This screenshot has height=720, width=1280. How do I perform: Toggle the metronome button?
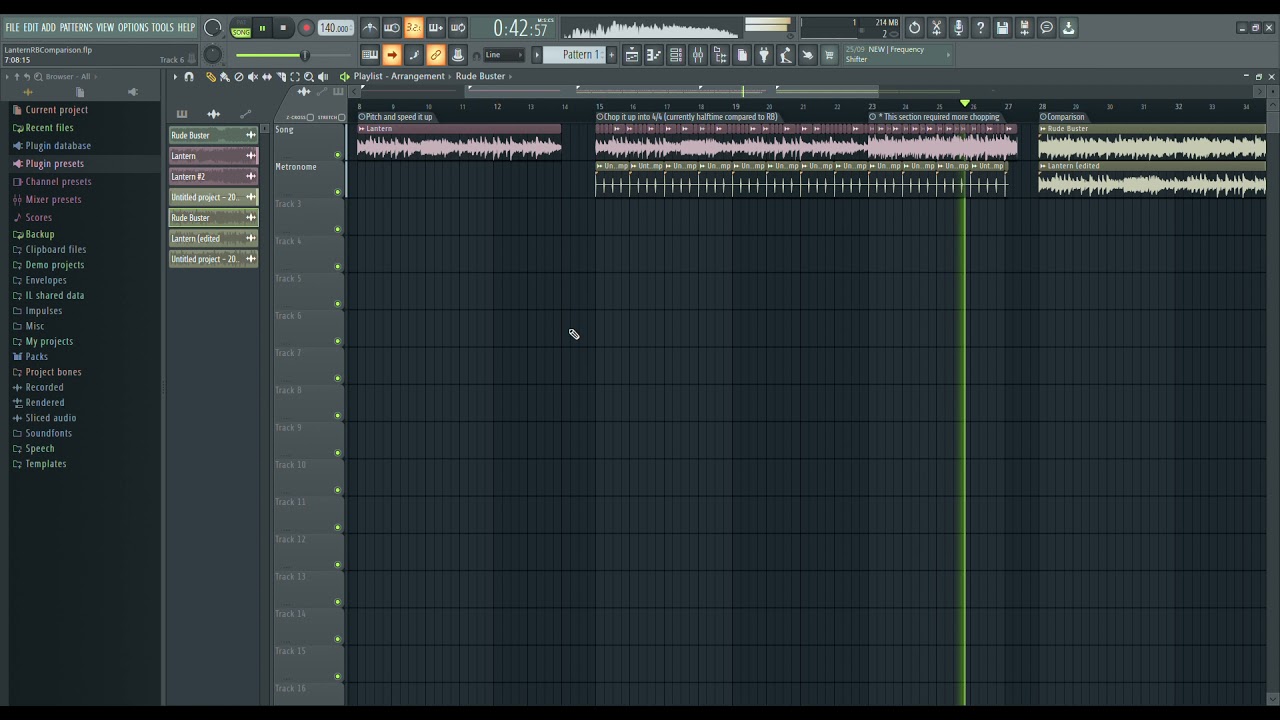pyautogui.click(x=370, y=28)
